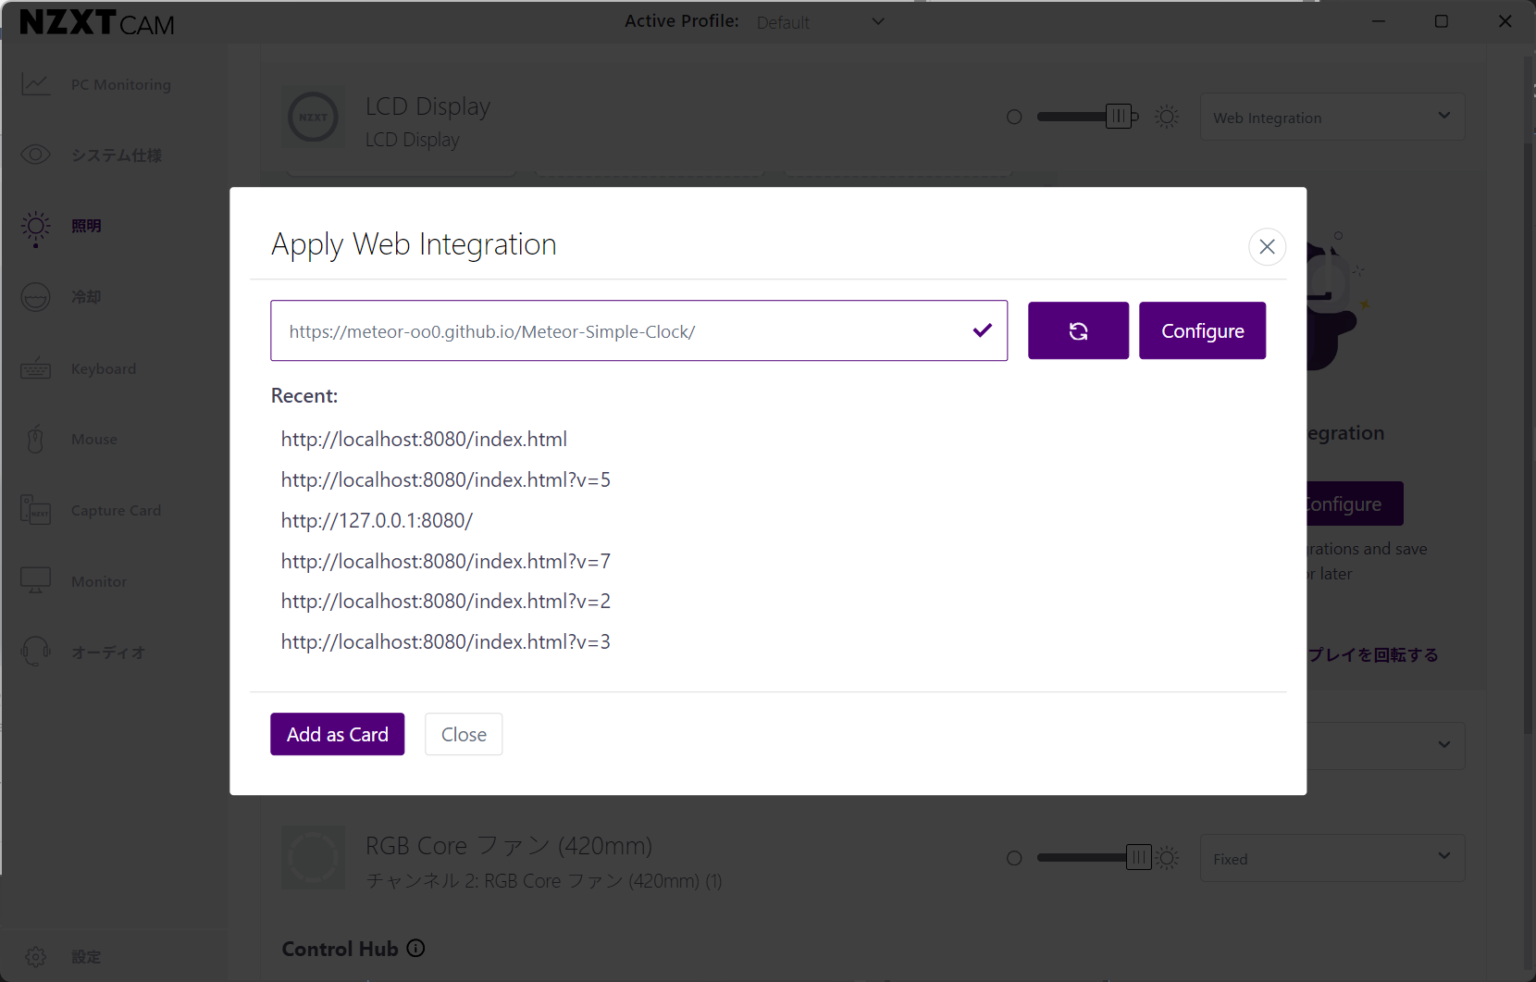Open the Web Integration mode dropdown
Viewport: 1536px width, 982px height.
pos(1331,118)
